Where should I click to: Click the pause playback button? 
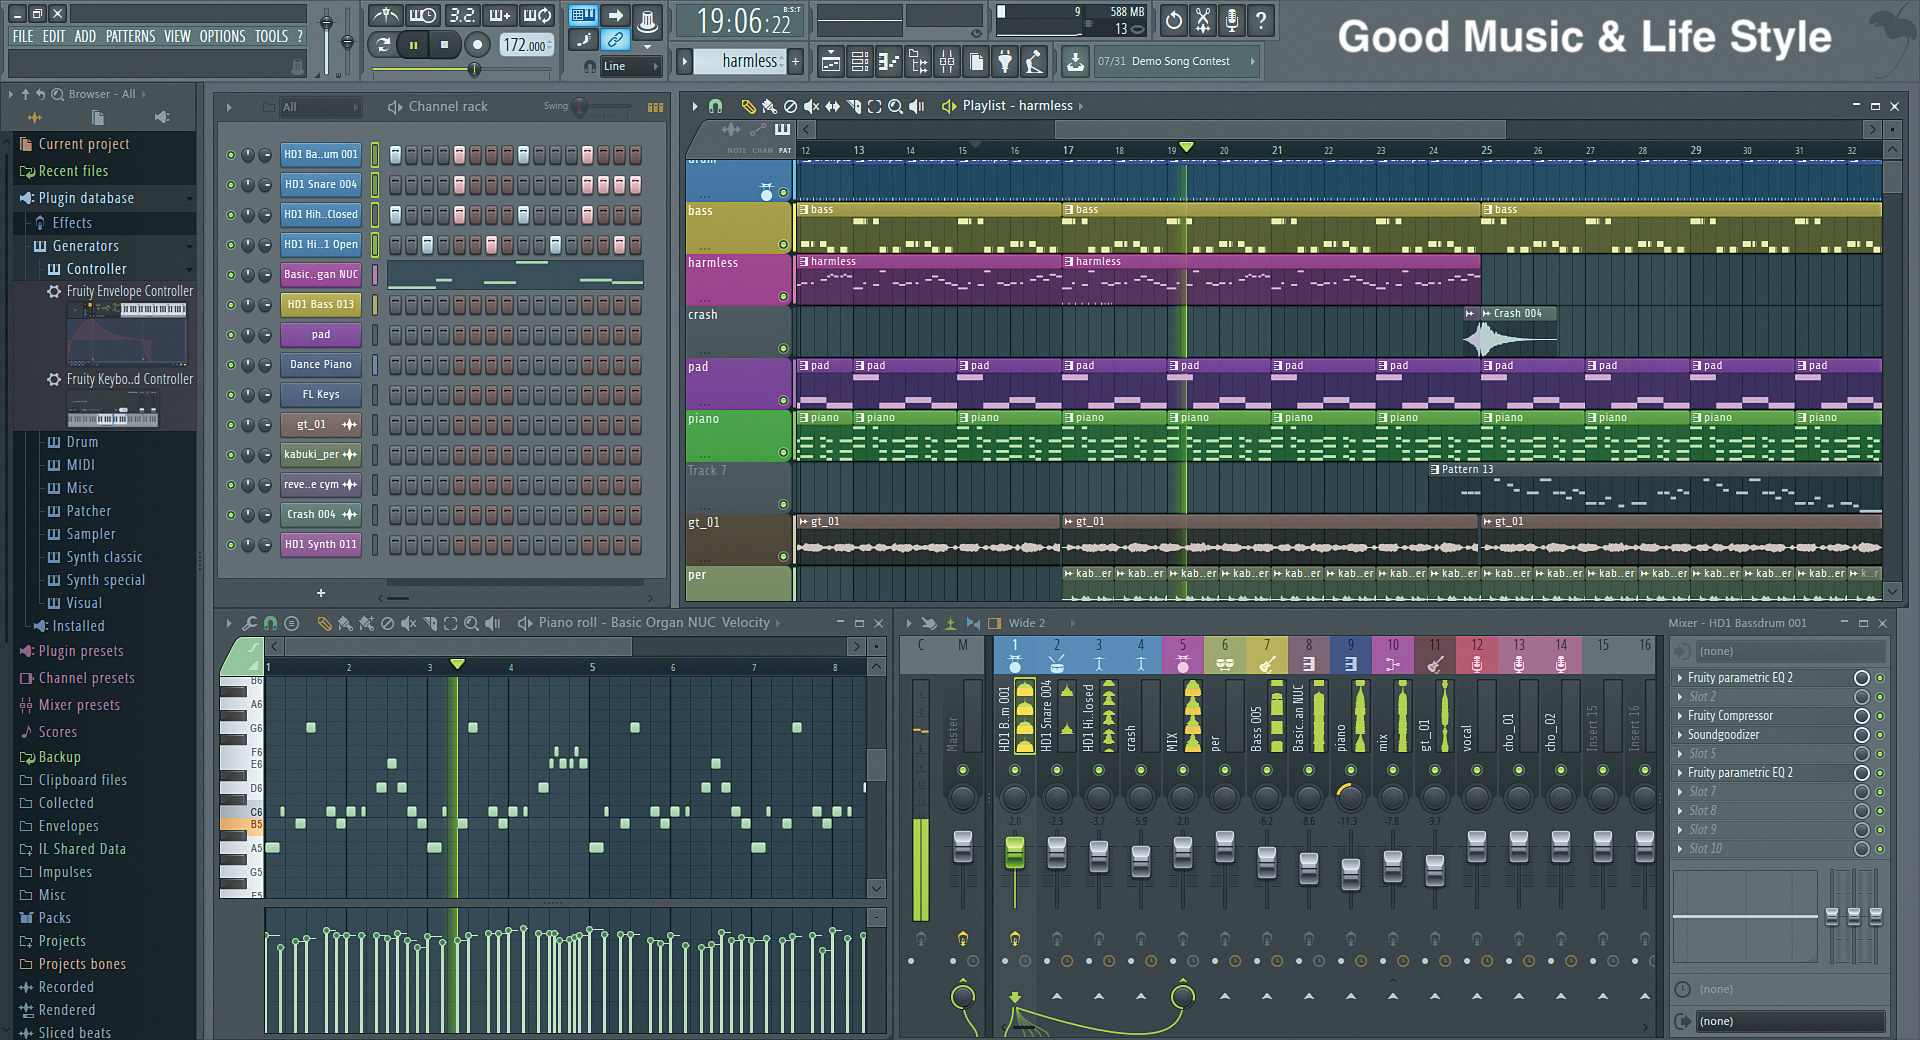413,44
